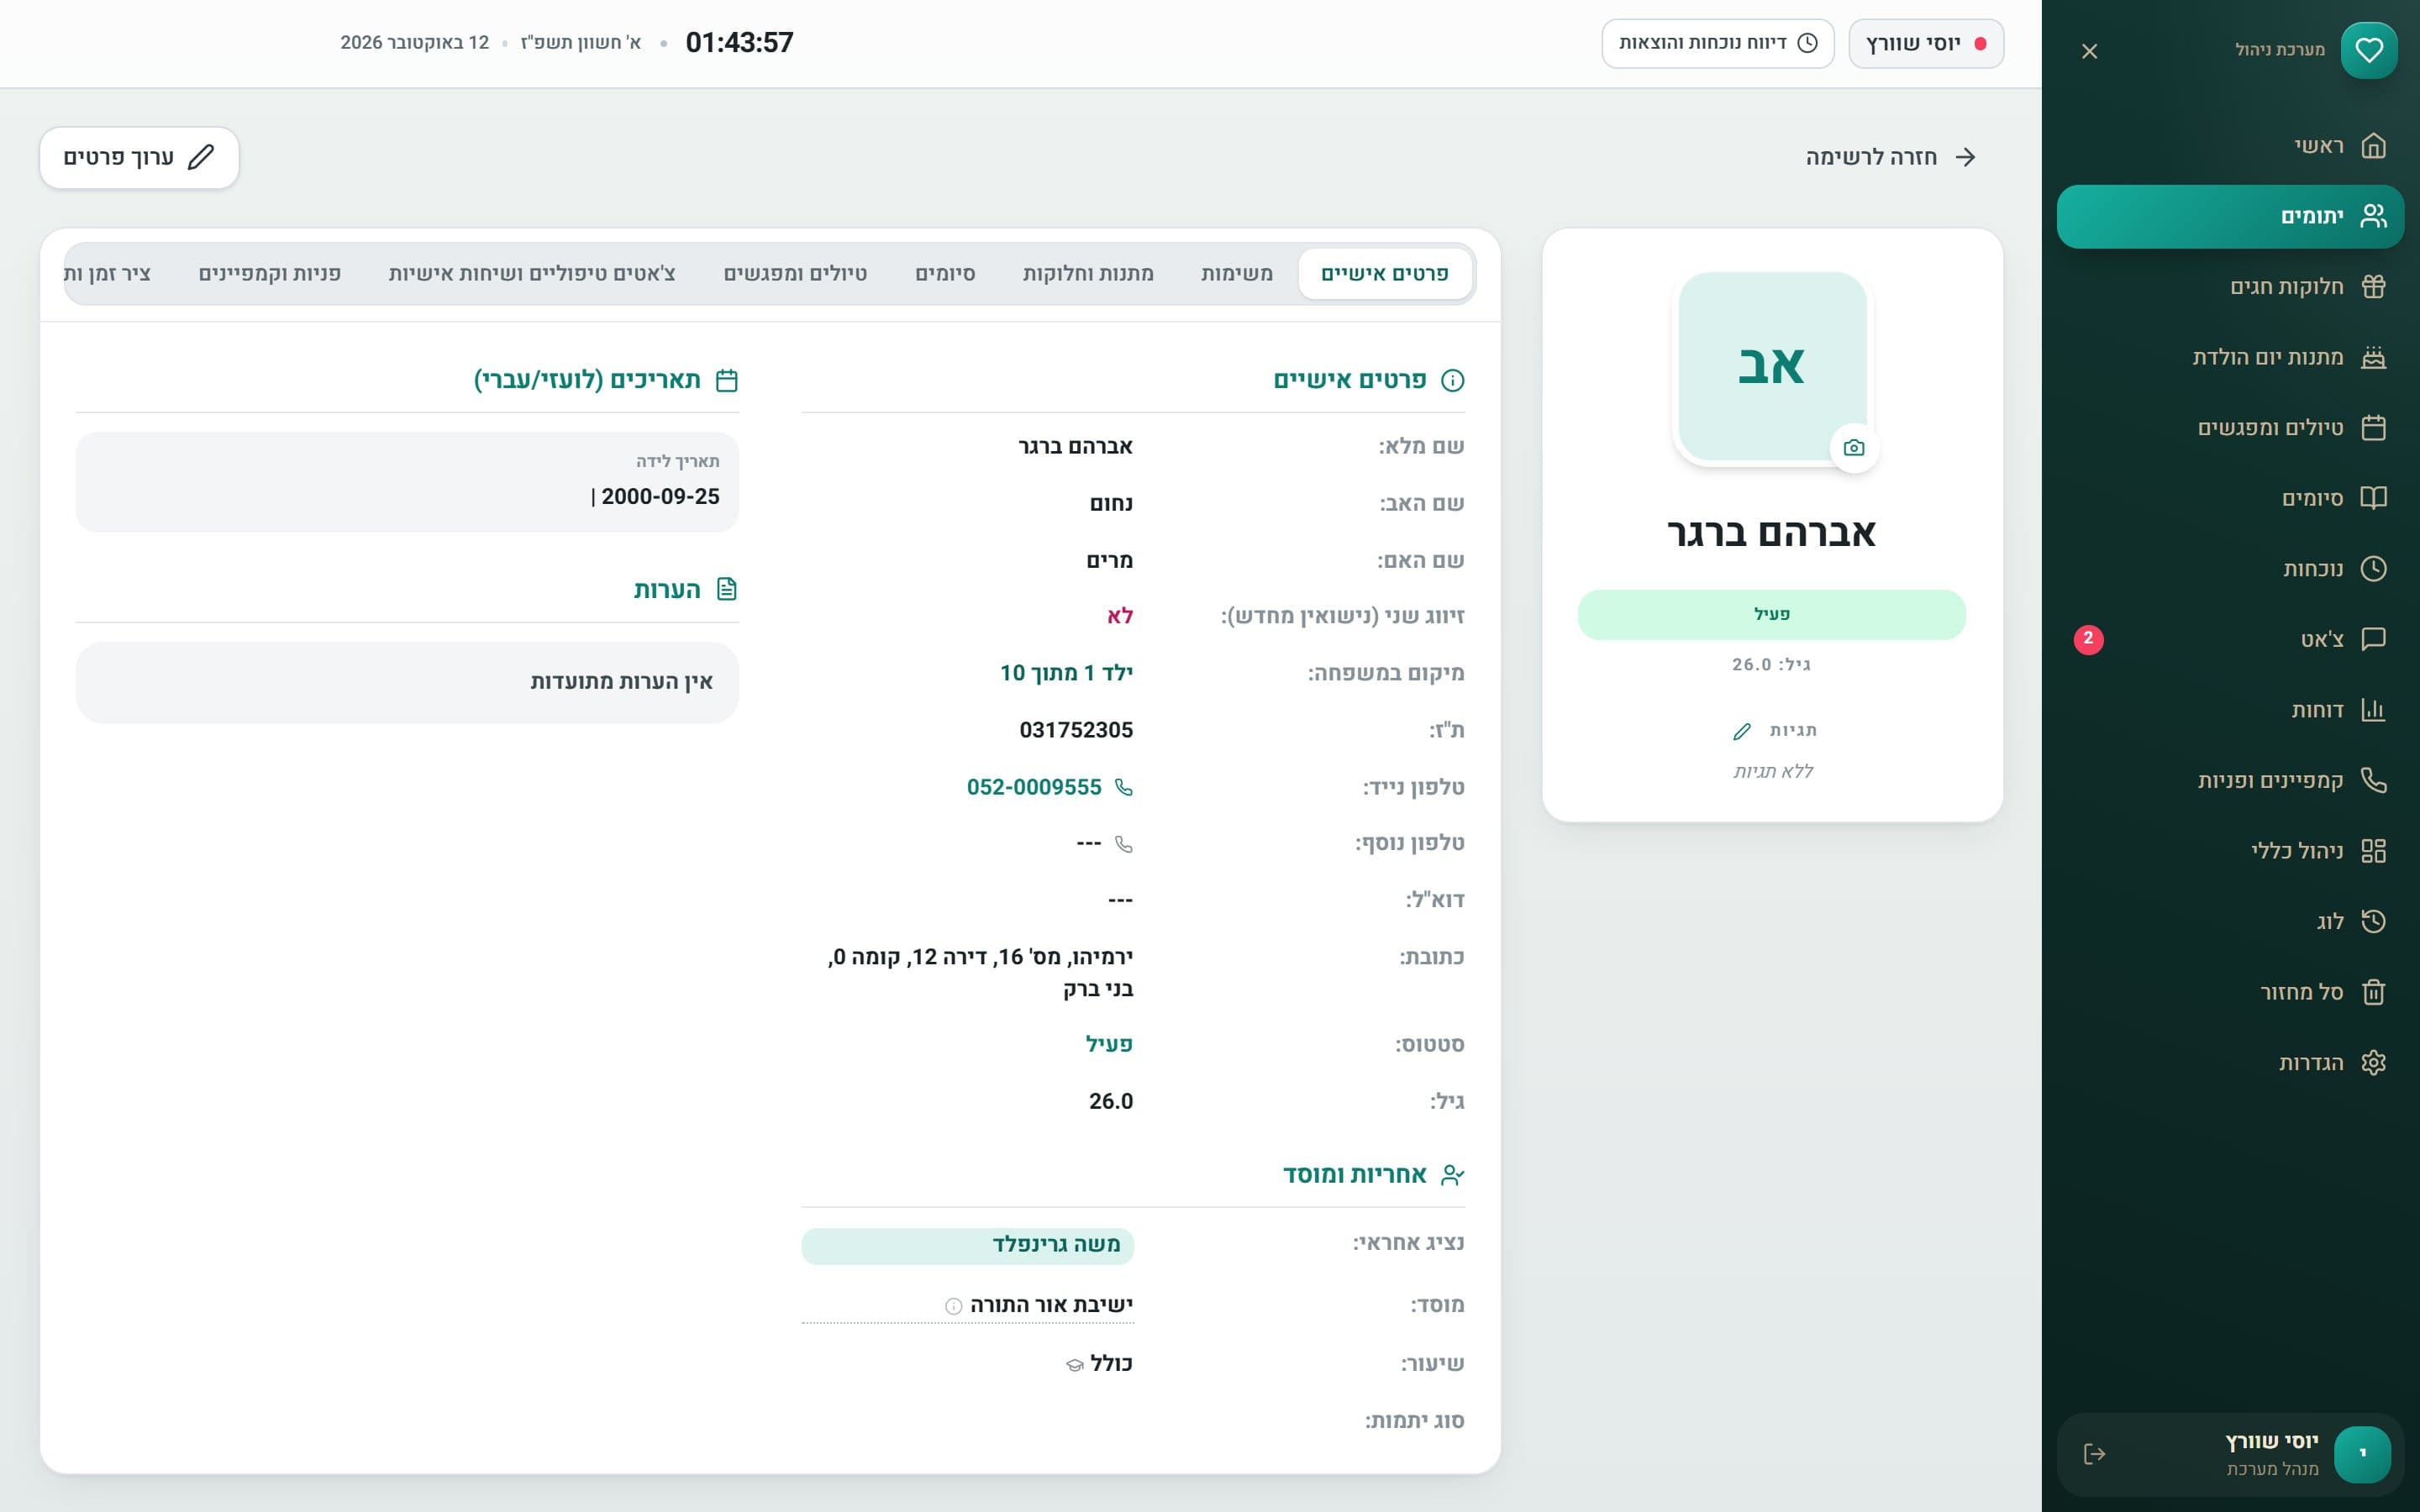Open קמפיינים ופניות phone icon

[x=2373, y=780]
